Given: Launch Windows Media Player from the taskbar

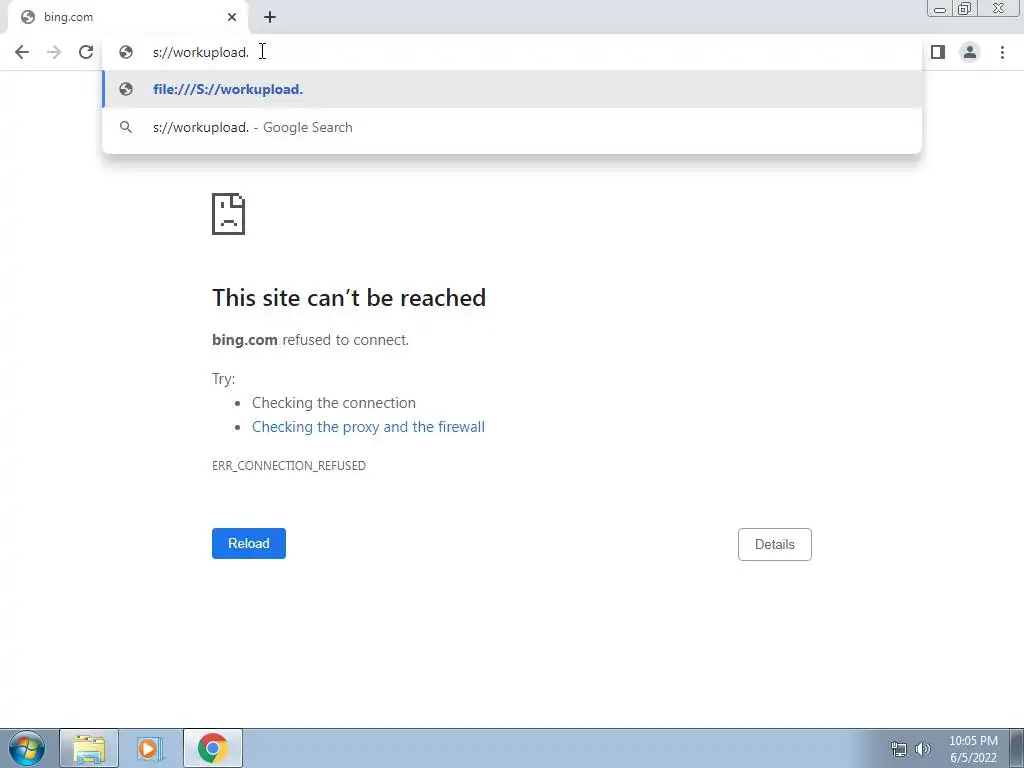Looking at the screenshot, I should [x=150, y=748].
